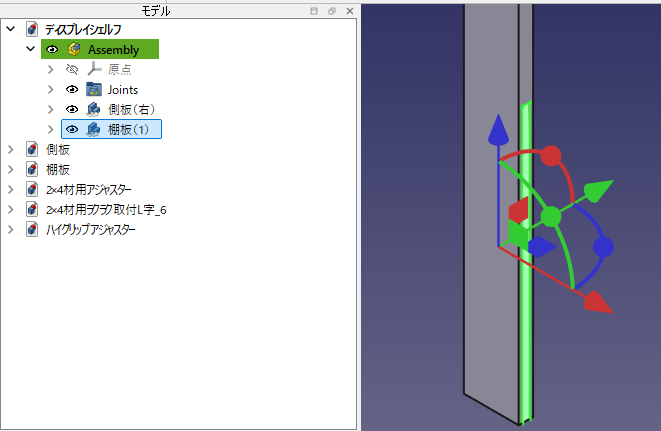Screen dimensions: 661x431
Task: Click the 2×4材用ラブリコ取付L字_6 document icon
Action: click(x=32, y=209)
